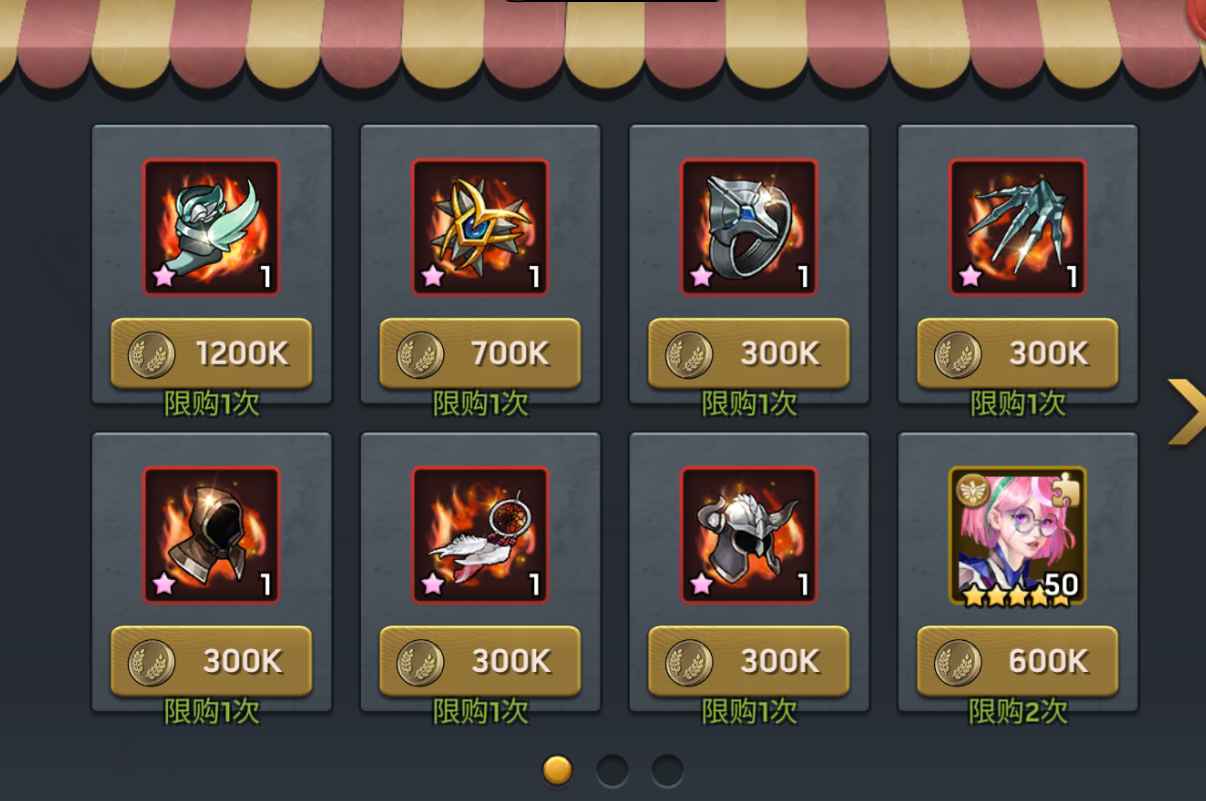Purchase the star shield for 700K

480,354
